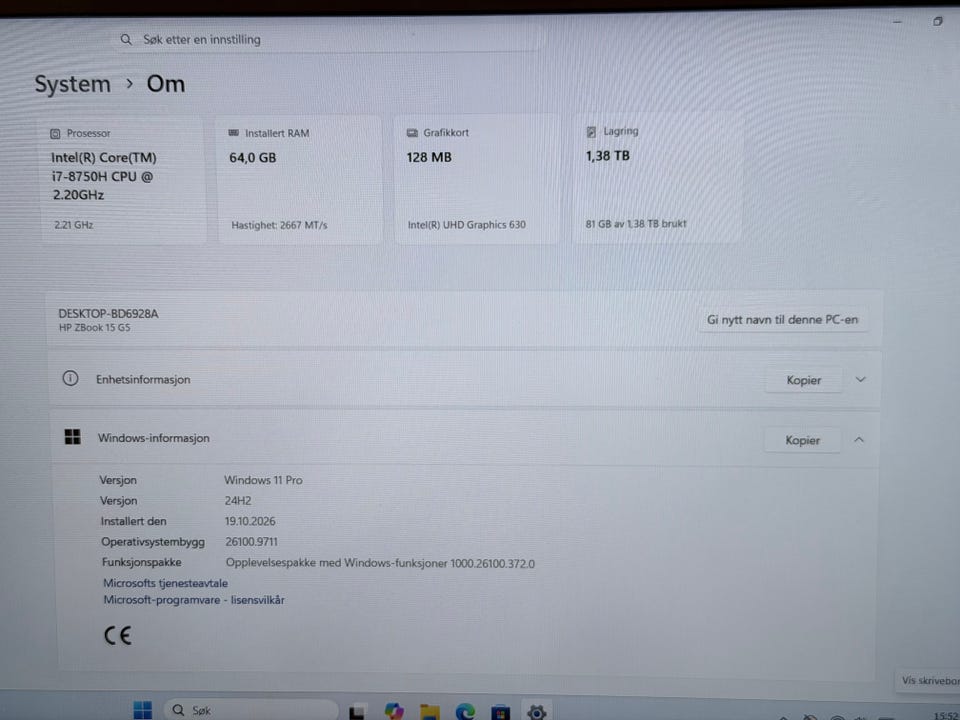This screenshot has width=960, height=720.
Task: Select the Prosessor card
Action: coord(123,181)
